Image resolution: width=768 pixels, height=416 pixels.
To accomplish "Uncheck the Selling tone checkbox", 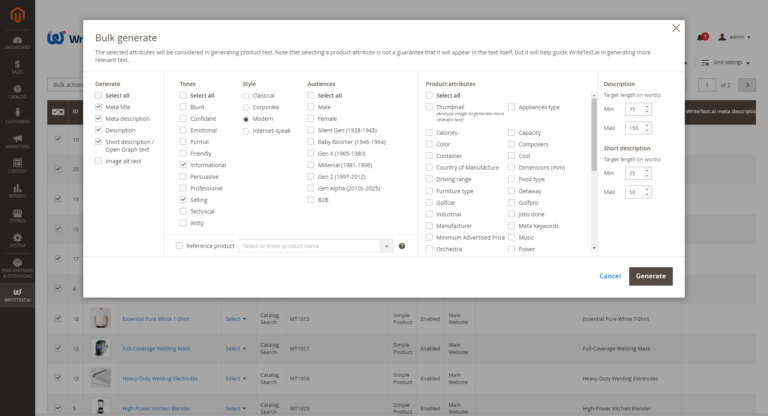I will point(183,200).
